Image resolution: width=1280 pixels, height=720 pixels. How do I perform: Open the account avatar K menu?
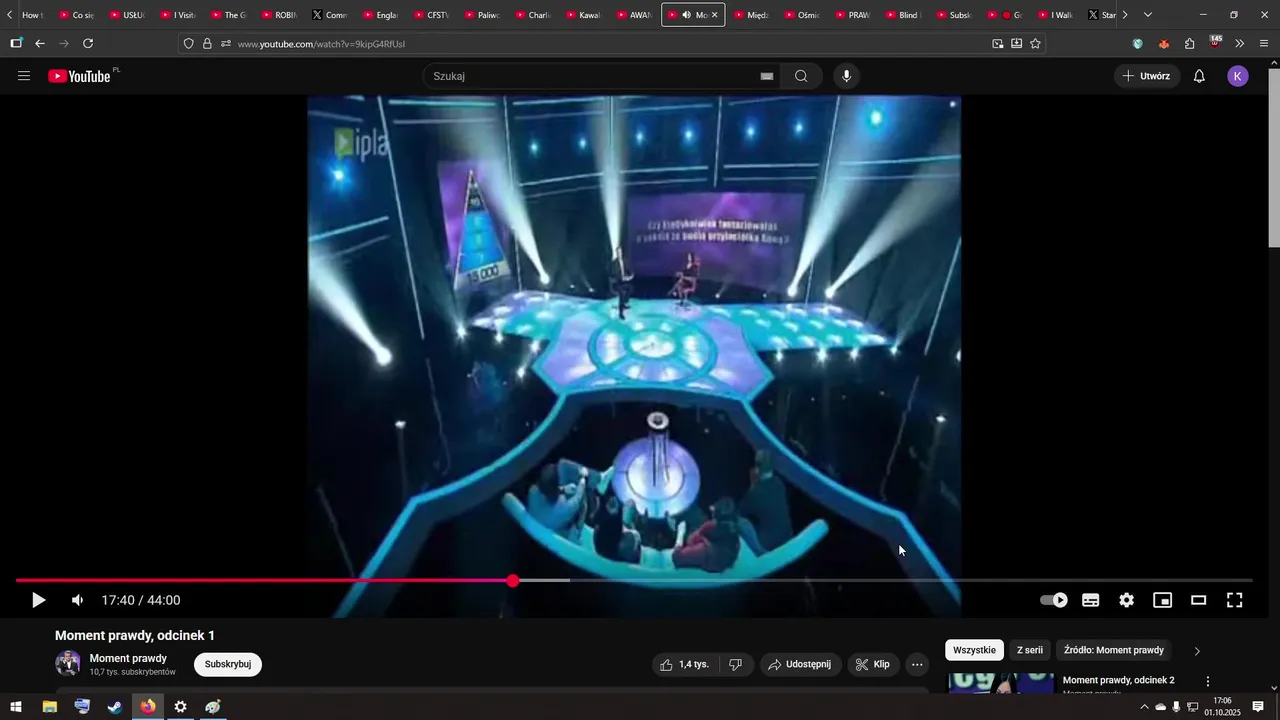pyautogui.click(x=1238, y=76)
